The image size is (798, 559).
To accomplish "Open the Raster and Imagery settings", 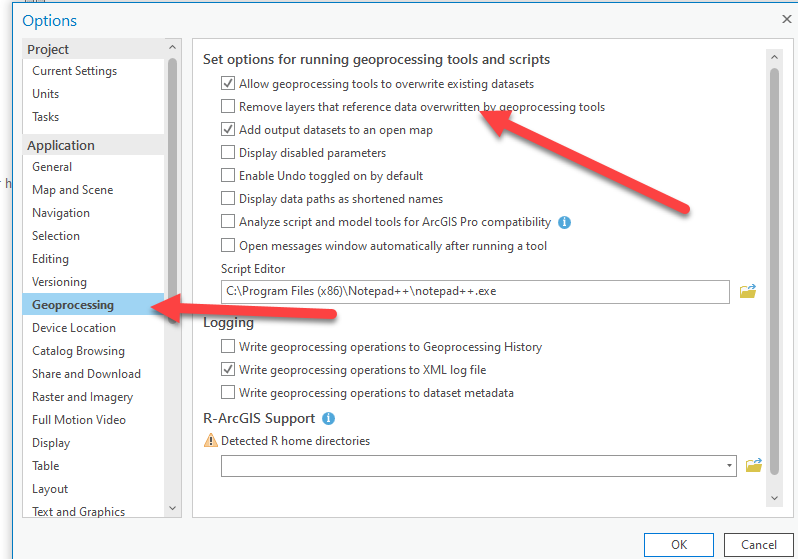I will click(x=82, y=397).
